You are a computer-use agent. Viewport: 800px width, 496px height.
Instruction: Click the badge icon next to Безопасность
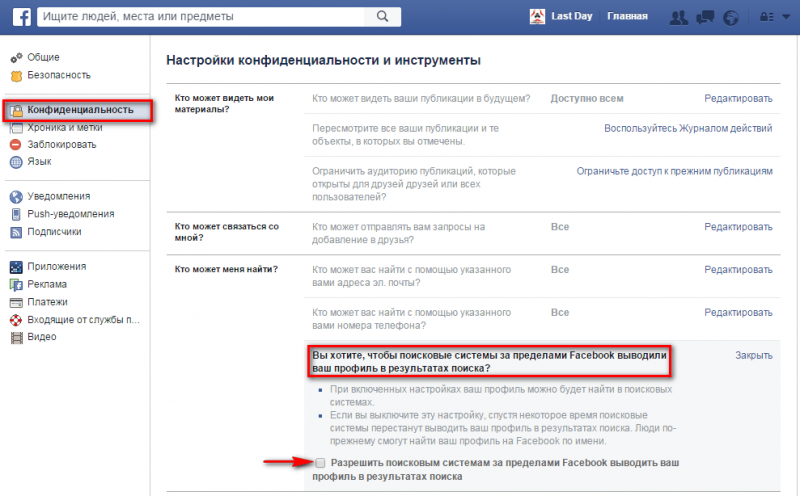click(16, 76)
